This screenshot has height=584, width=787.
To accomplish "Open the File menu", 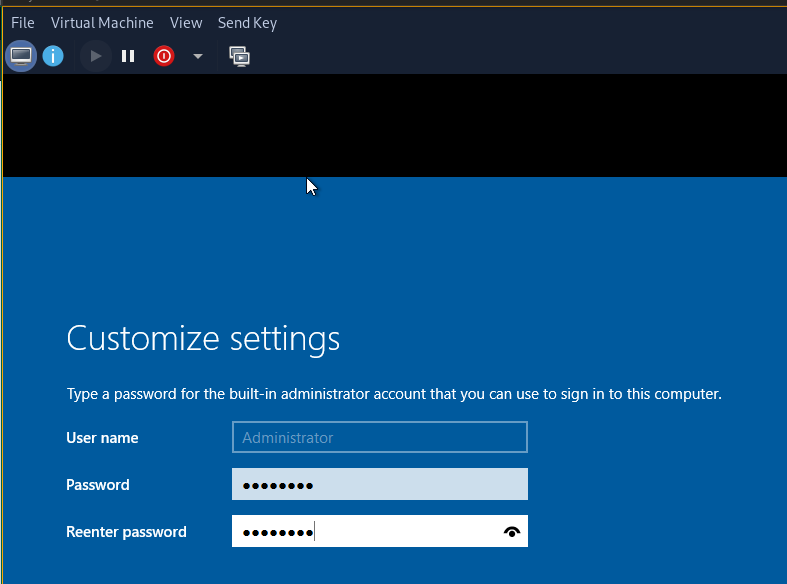I will point(23,23).
